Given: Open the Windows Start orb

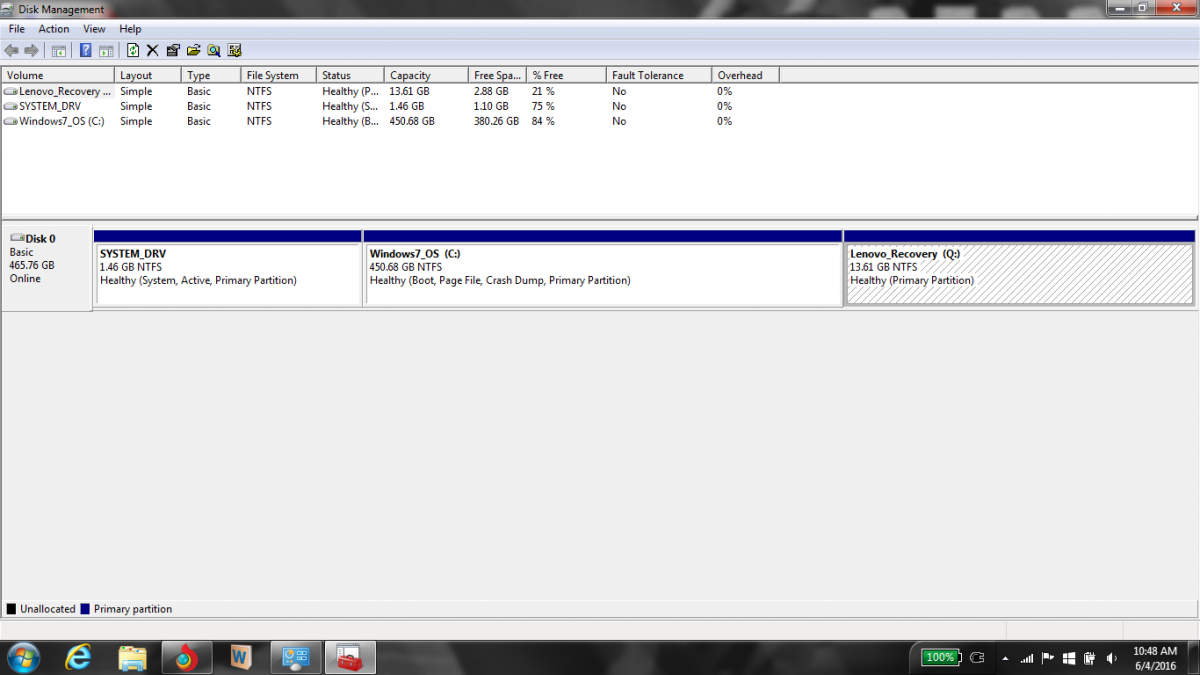Looking at the screenshot, I should pos(22,657).
